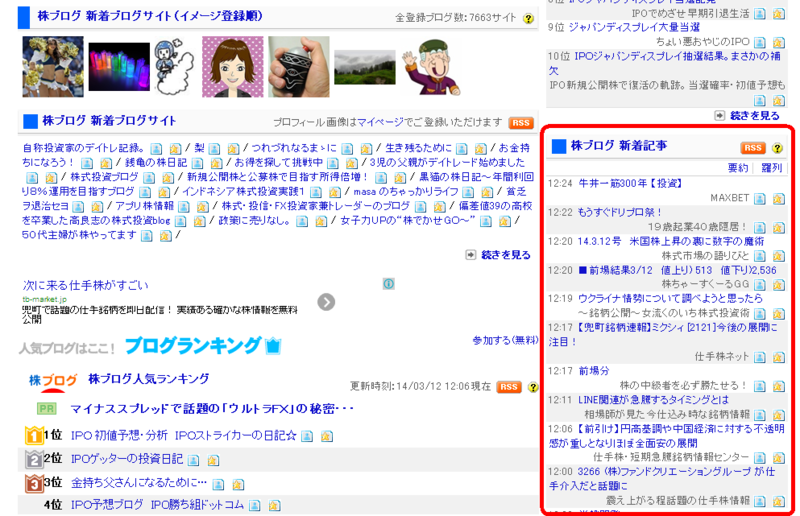800x516 pixels.
Task: Click favorite icon beside ちょい悪おやじのIPO
Action: [779, 42]
